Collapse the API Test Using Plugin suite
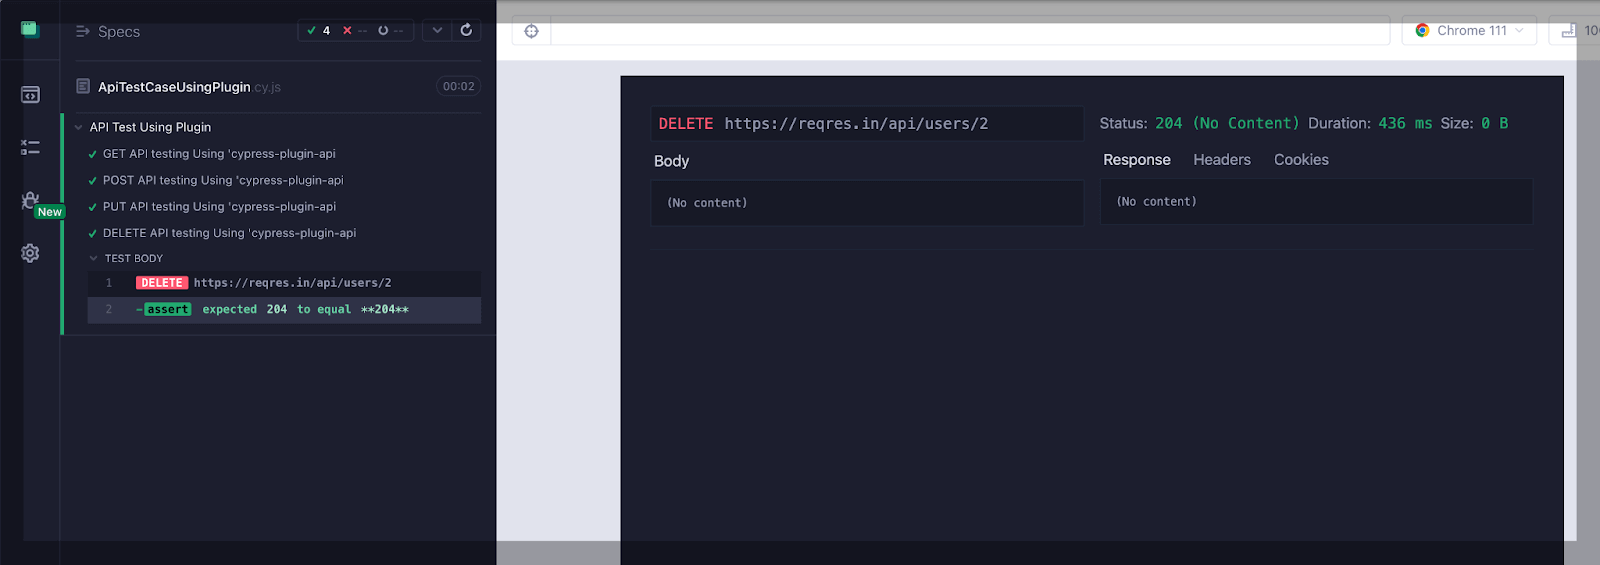This screenshot has width=1600, height=565. 78,127
